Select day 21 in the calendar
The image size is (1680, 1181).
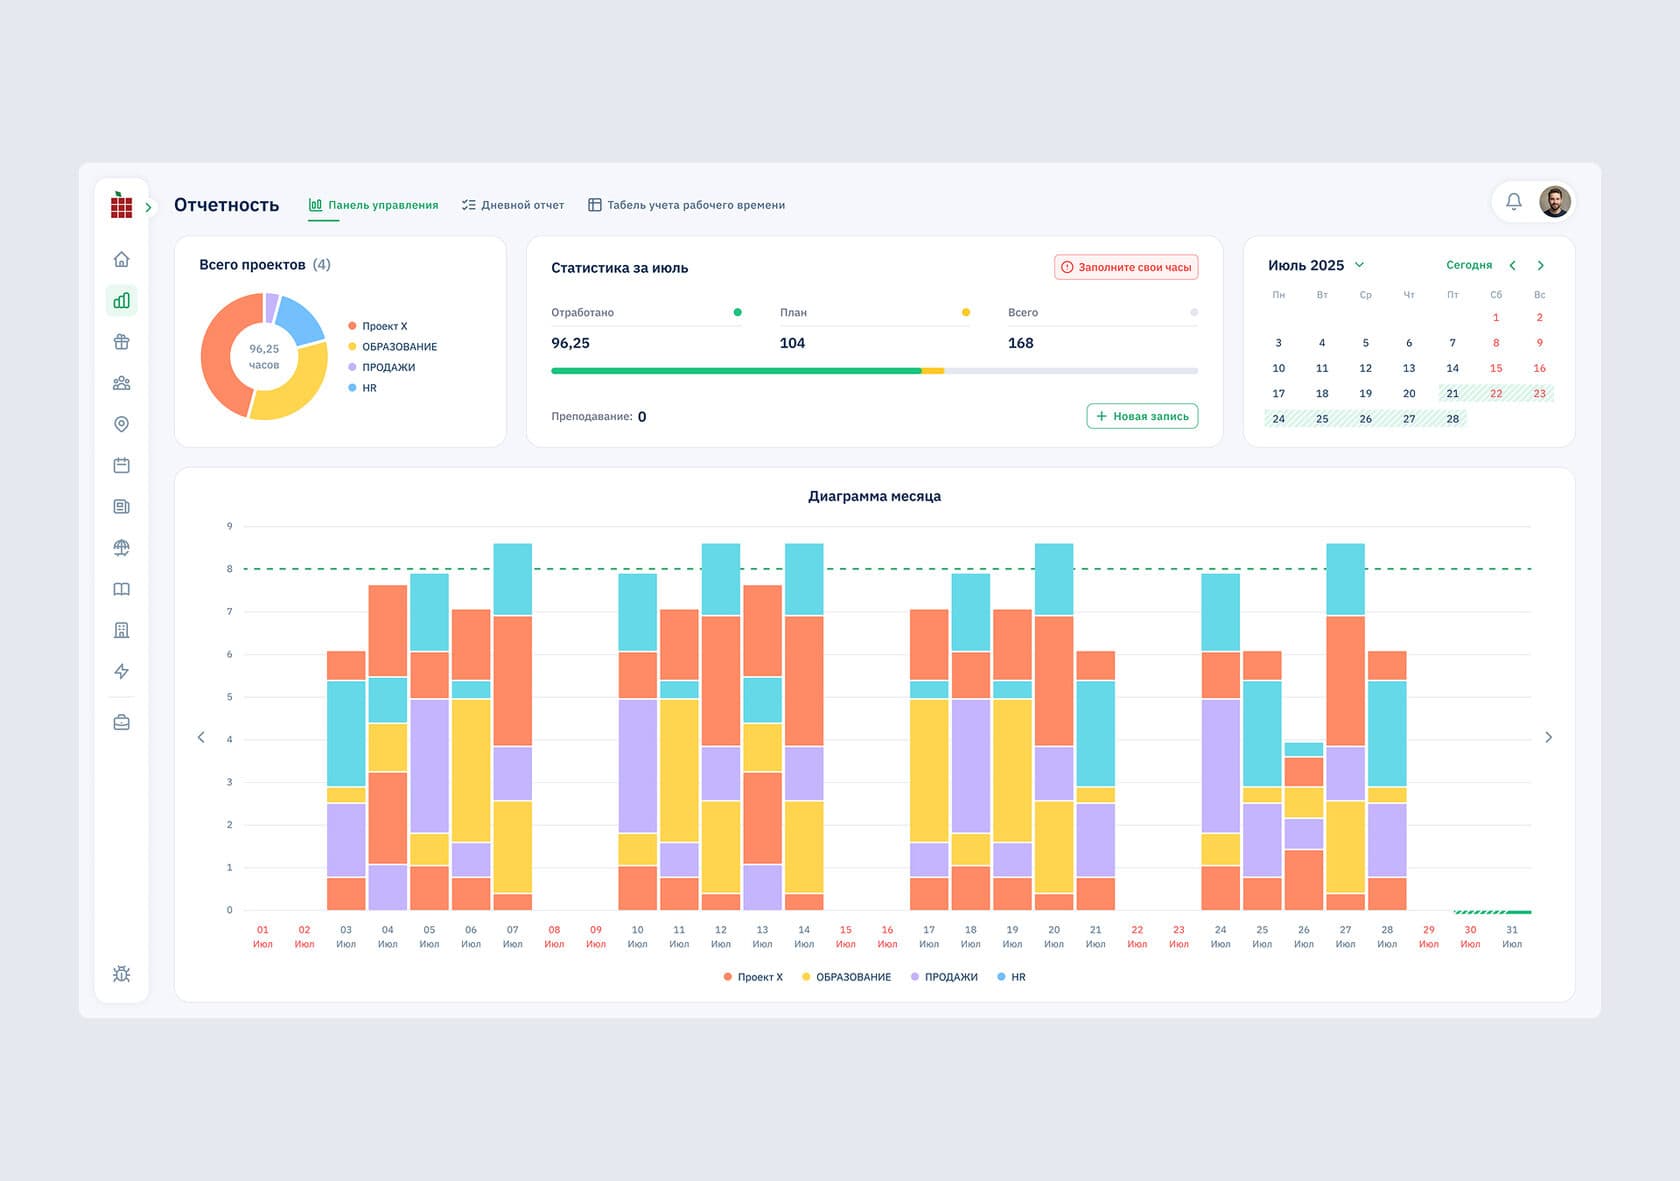coord(1452,393)
